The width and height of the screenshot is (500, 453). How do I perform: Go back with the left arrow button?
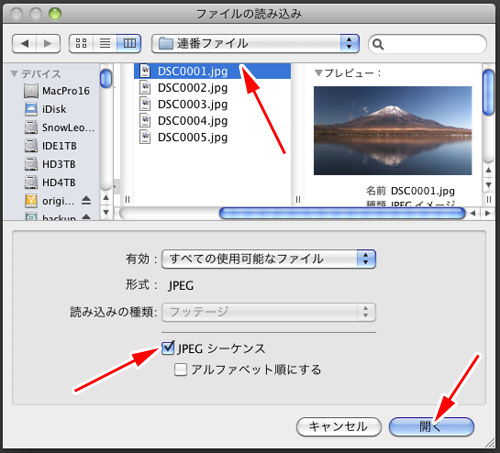click(x=24, y=44)
